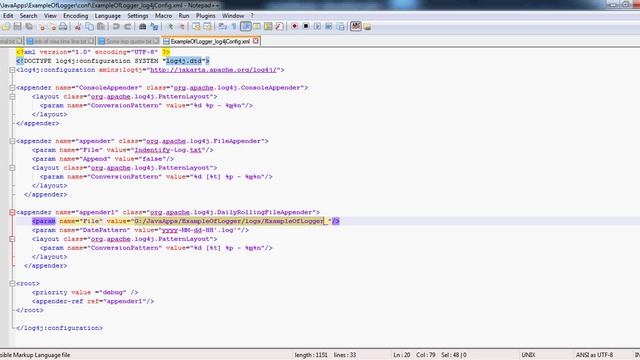Click the Zoom In toolbar icon
Screen dimensions: 640x360
(171, 27)
